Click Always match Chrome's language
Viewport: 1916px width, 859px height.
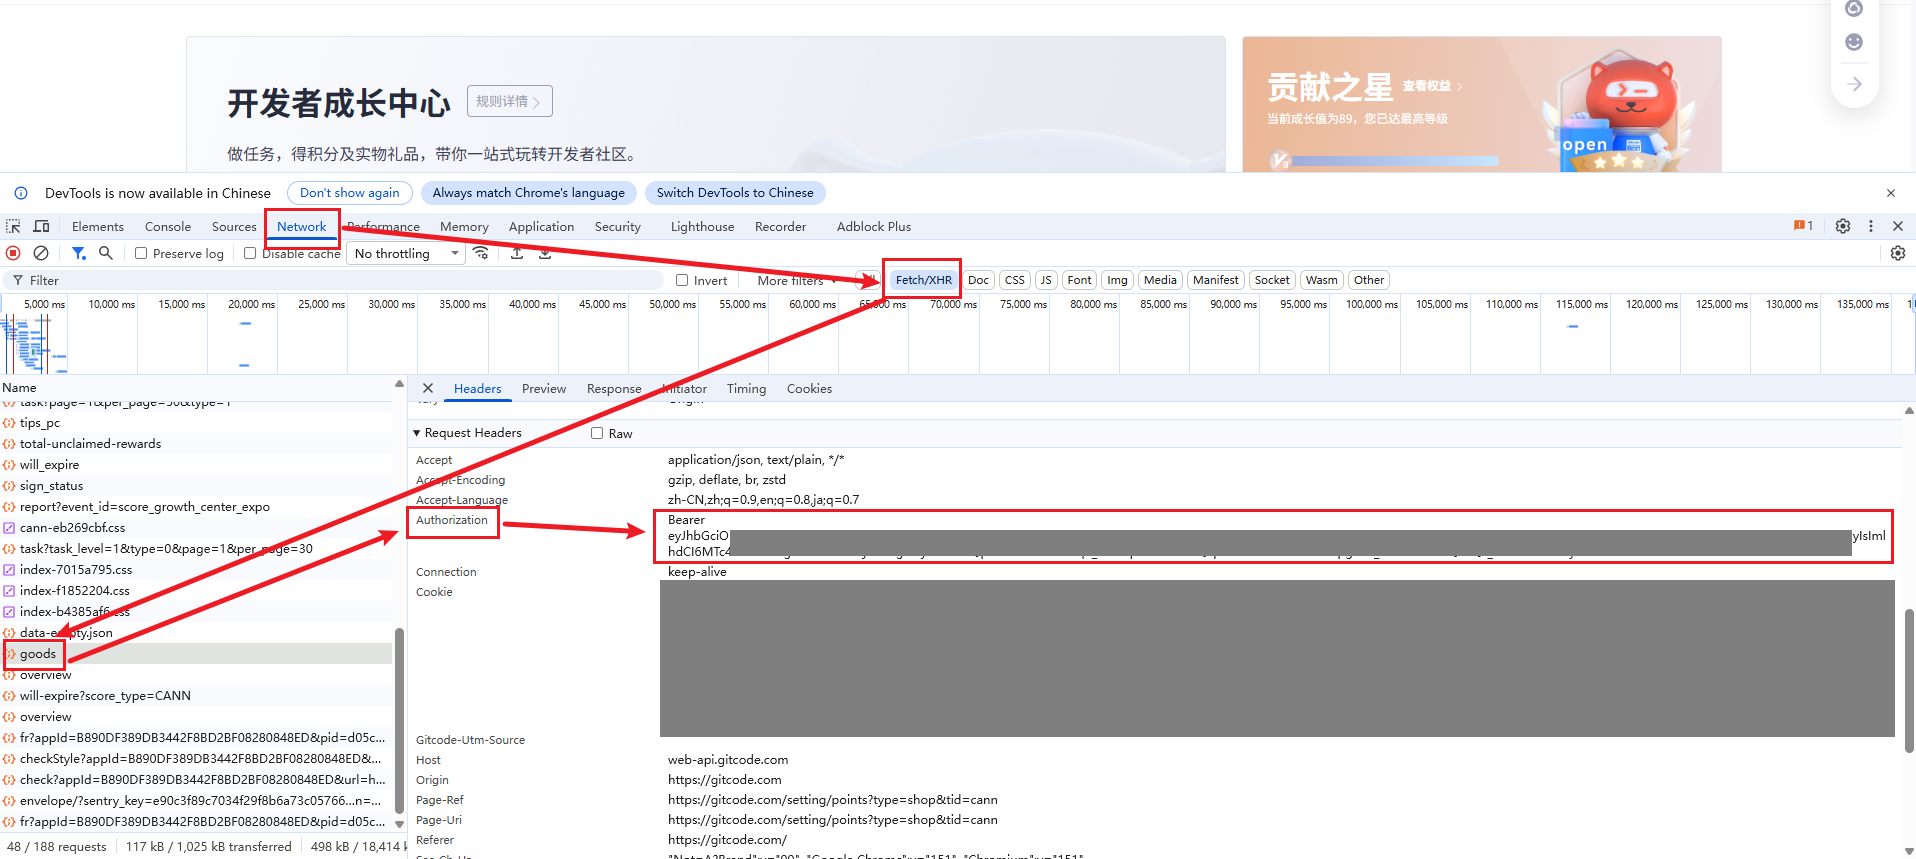[528, 193]
